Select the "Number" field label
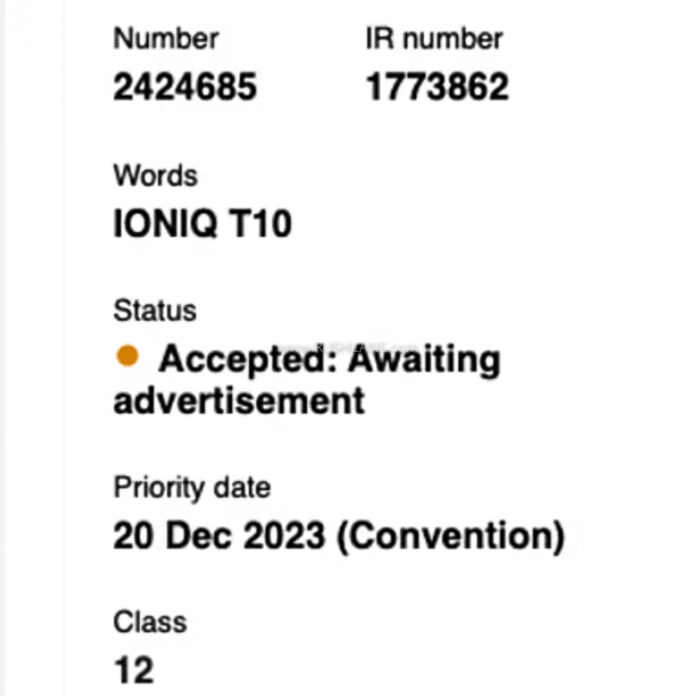Viewport: 696px width, 696px height. (x=165, y=39)
